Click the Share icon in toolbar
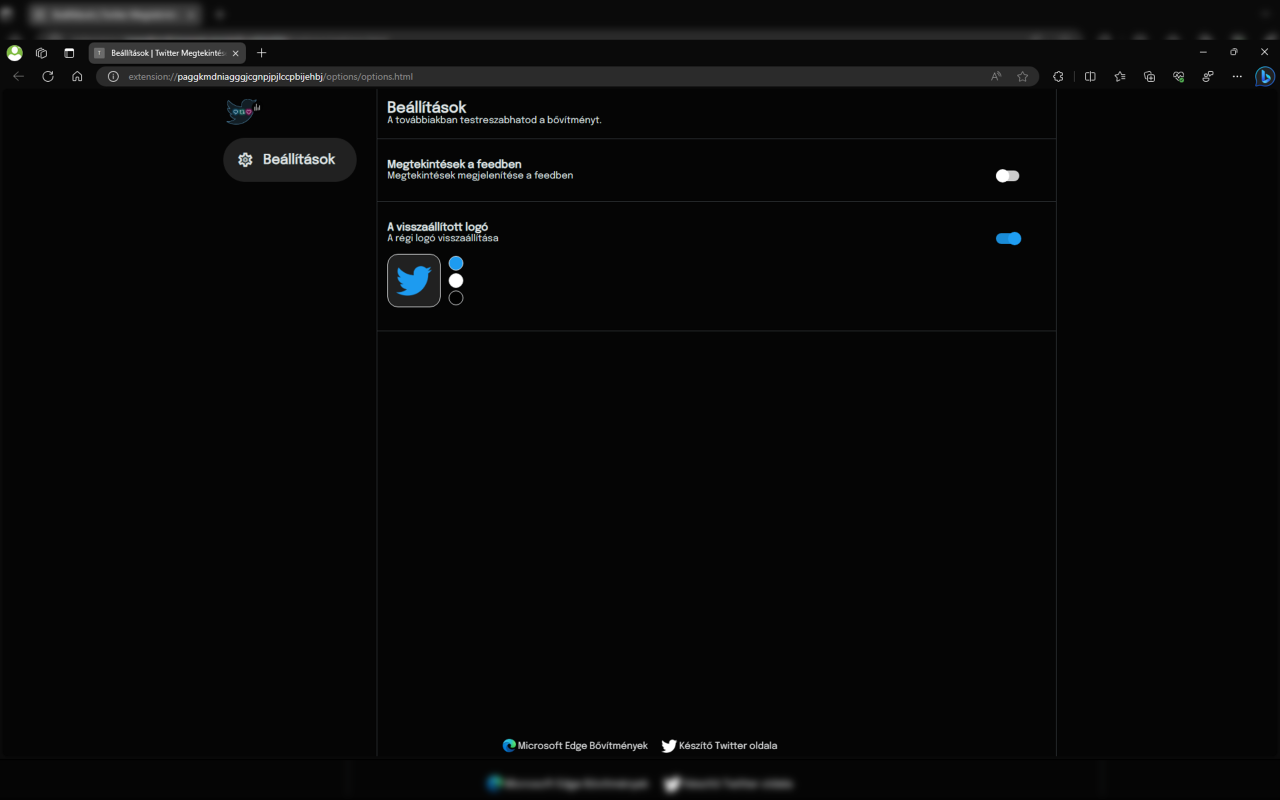Screen dimensions: 1280x800 tap(1208, 76)
